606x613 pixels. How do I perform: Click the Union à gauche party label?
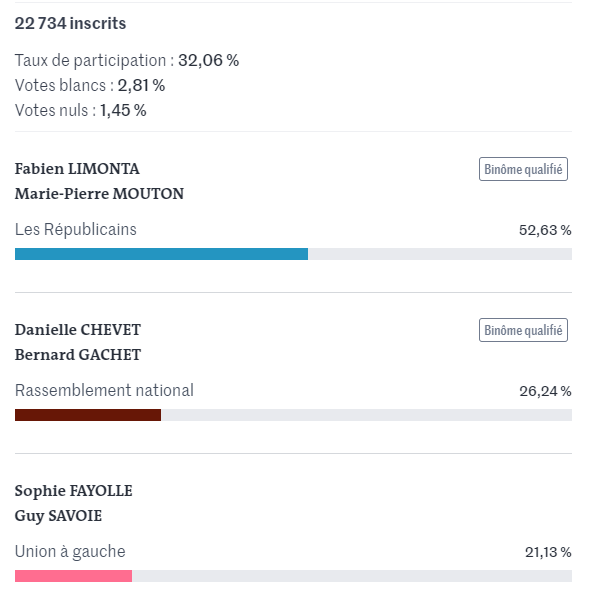(70, 552)
